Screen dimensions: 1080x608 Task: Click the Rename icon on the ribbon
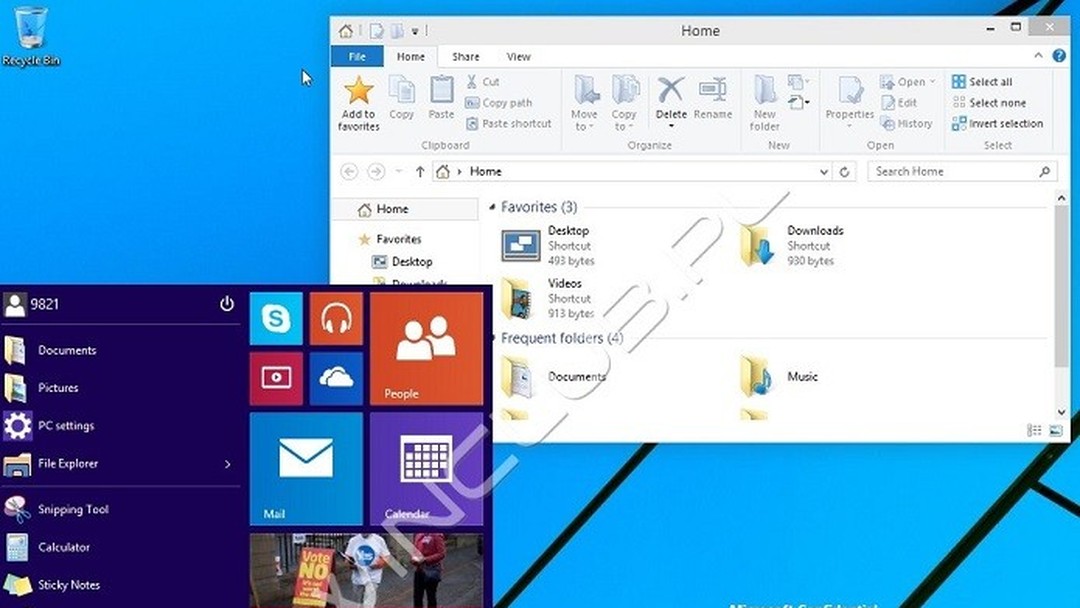(x=713, y=100)
